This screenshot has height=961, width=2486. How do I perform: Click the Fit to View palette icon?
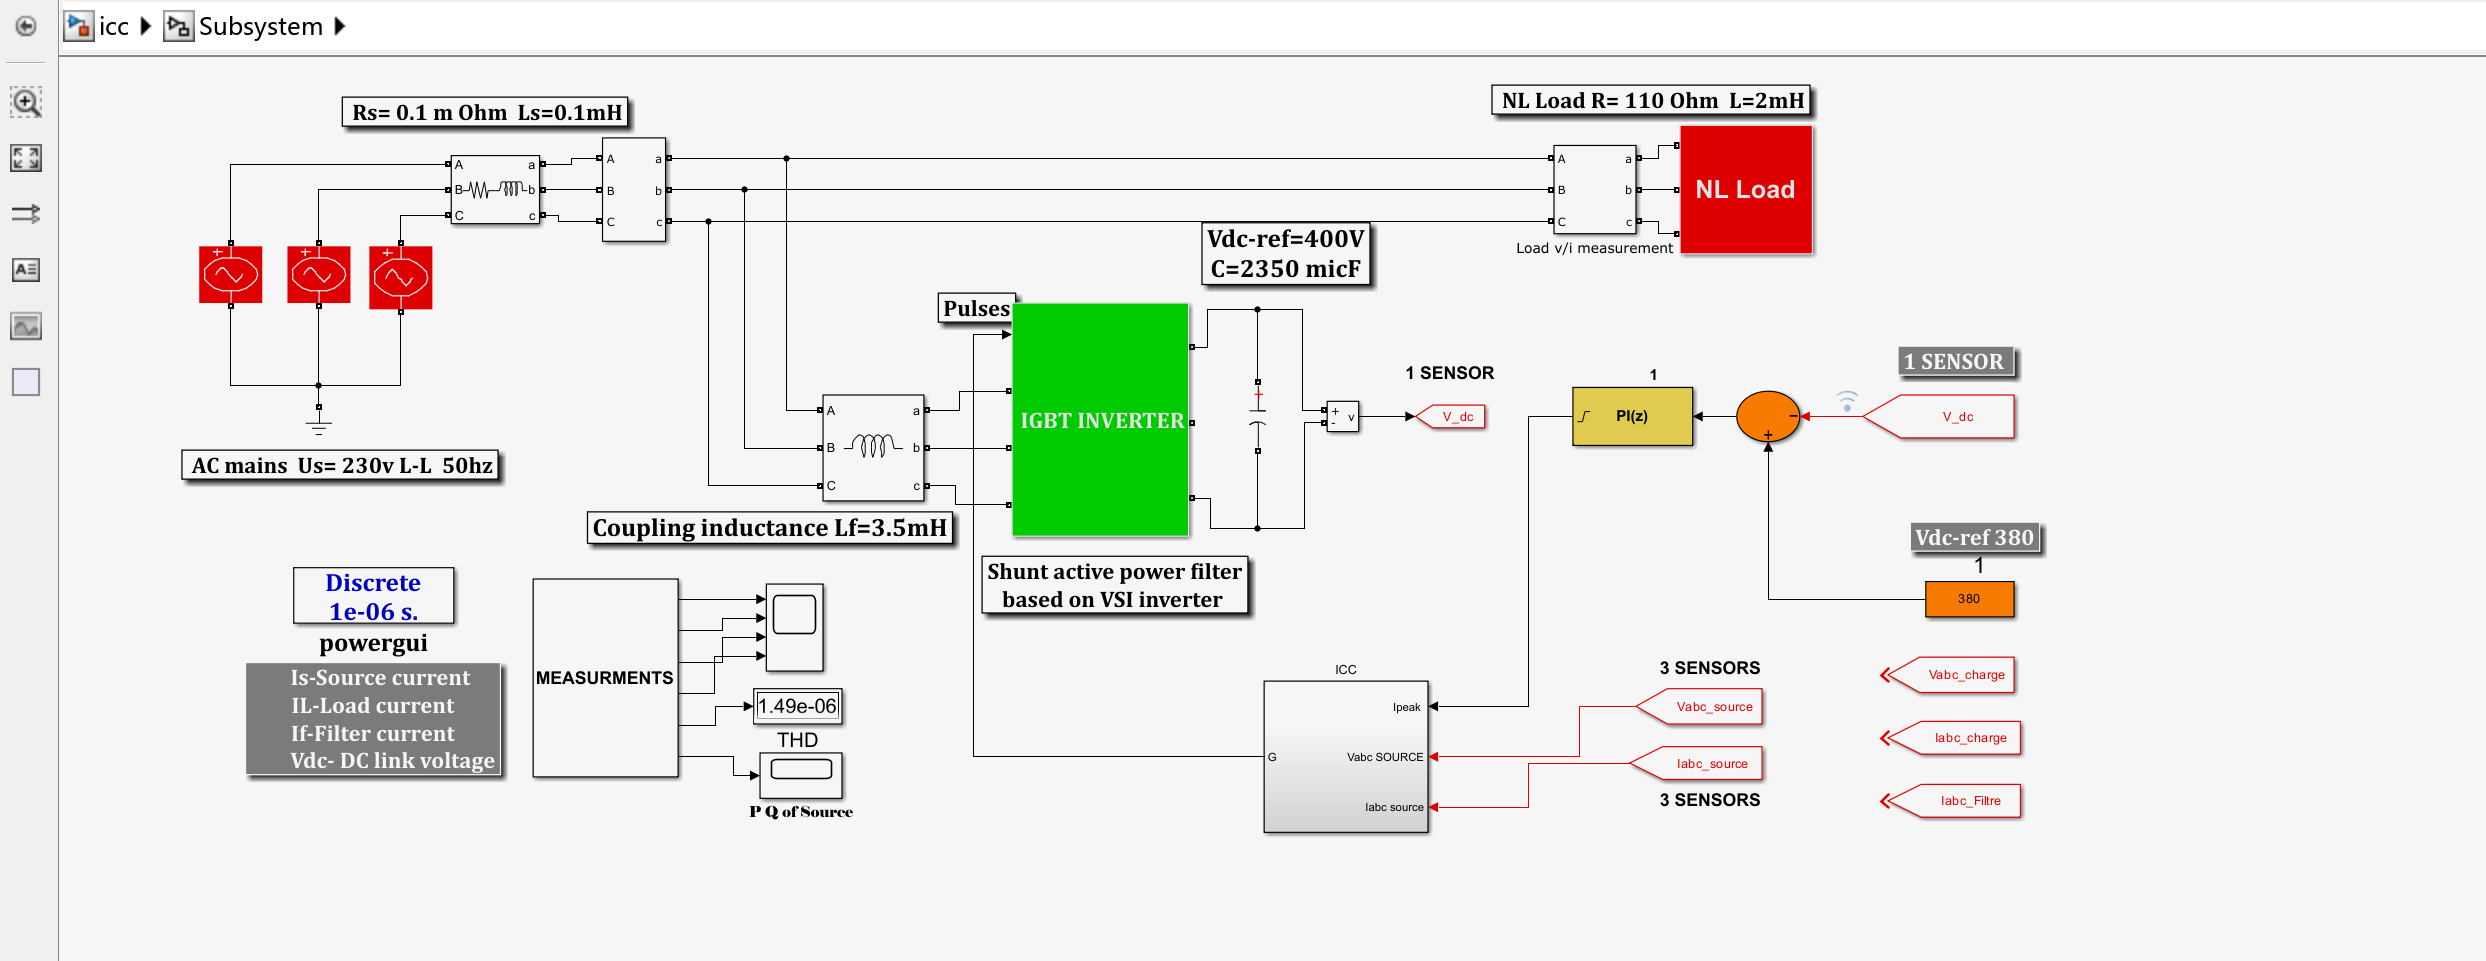tap(26, 158)
